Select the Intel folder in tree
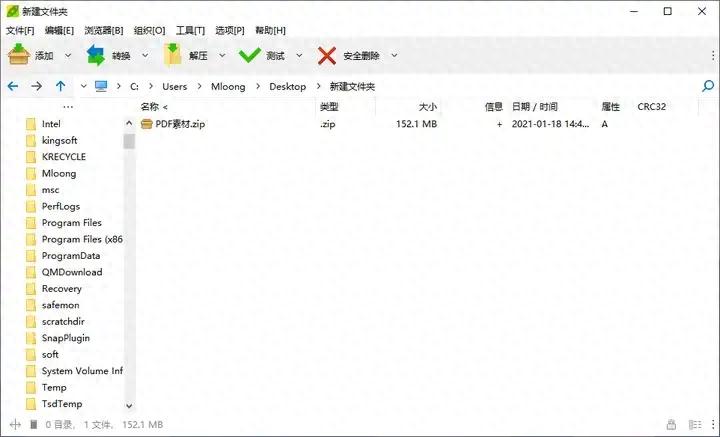This screenshot has height=437, width=720. (x=51, y=124)
